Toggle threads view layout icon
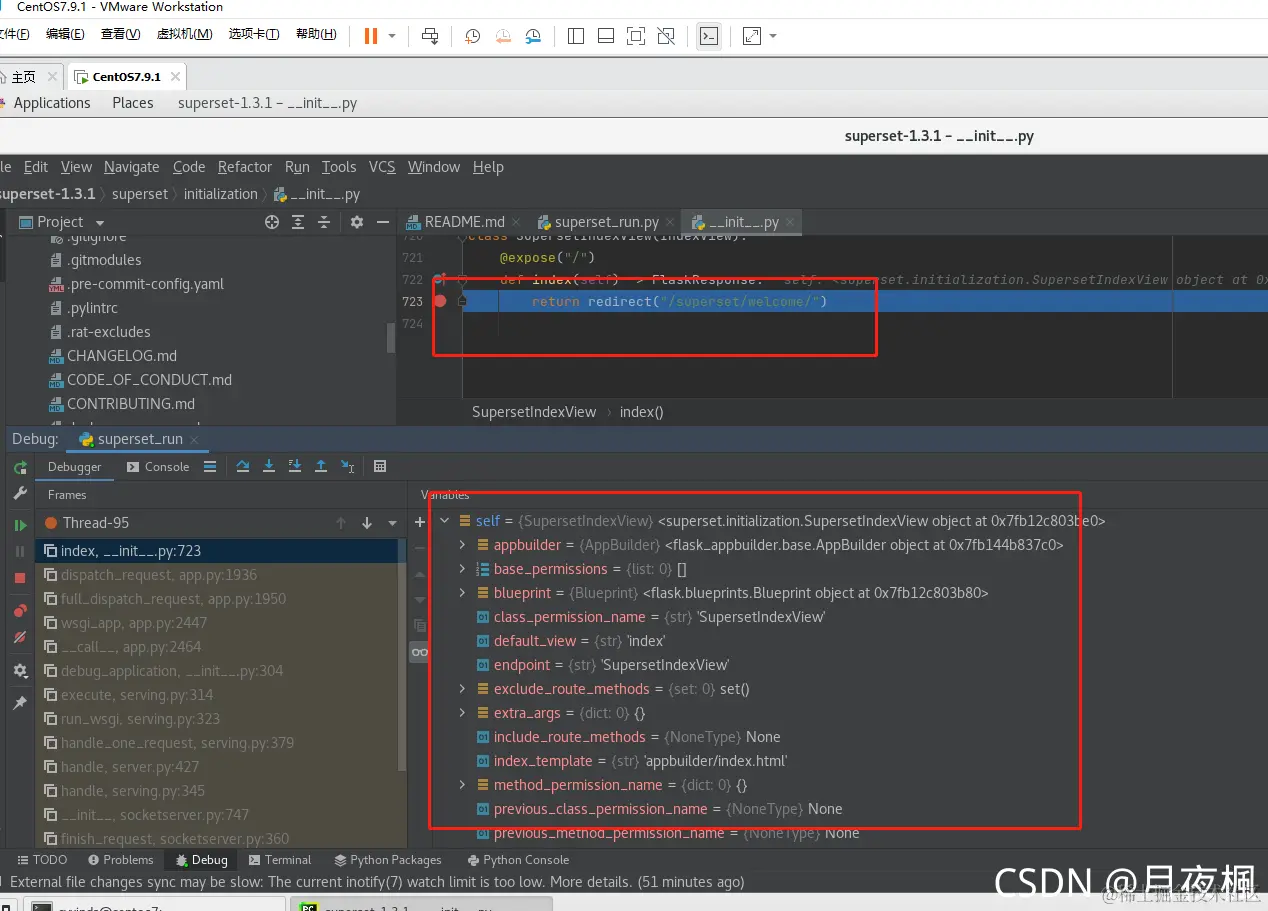Image resolution: width=1268 pixels, height=911 pixels. pos(210,466)
